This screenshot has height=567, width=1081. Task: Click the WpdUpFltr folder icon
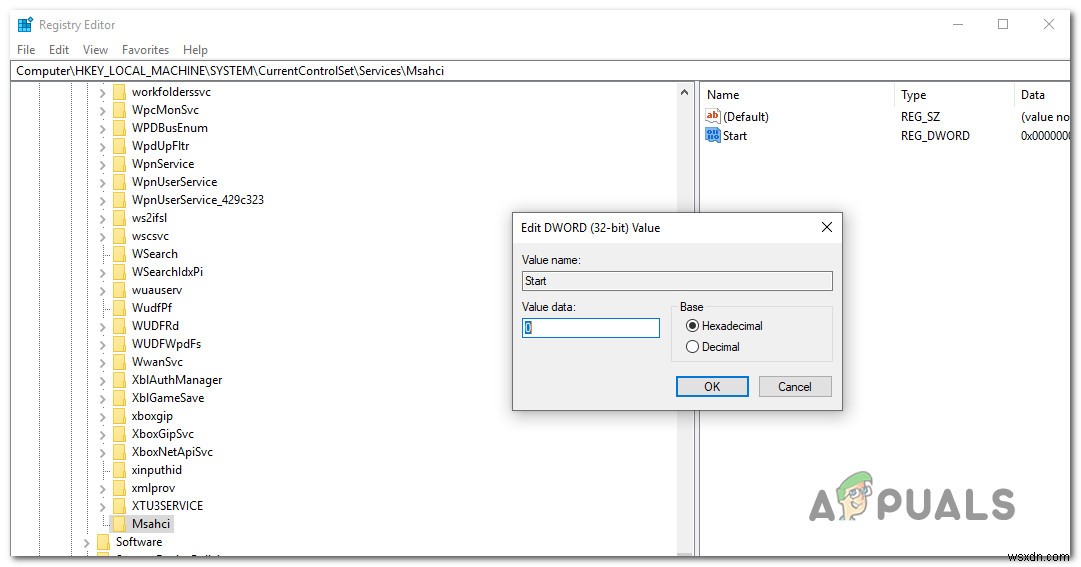tap(119, 146)
